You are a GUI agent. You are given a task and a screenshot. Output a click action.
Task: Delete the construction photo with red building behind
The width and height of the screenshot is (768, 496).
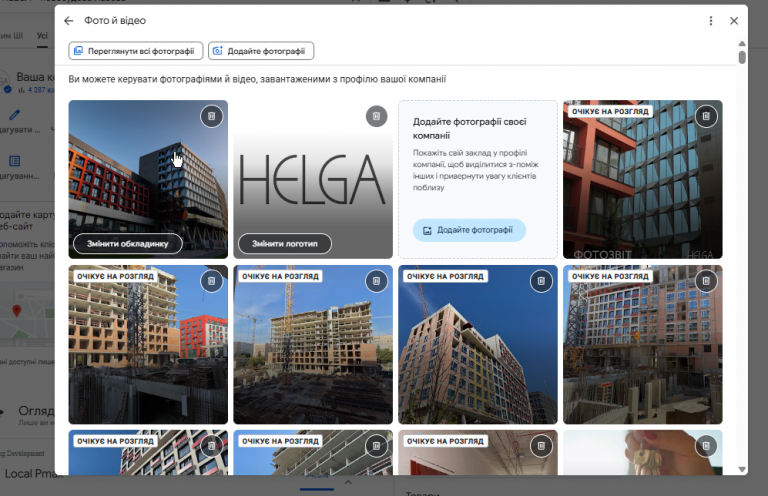coord(212,281)
